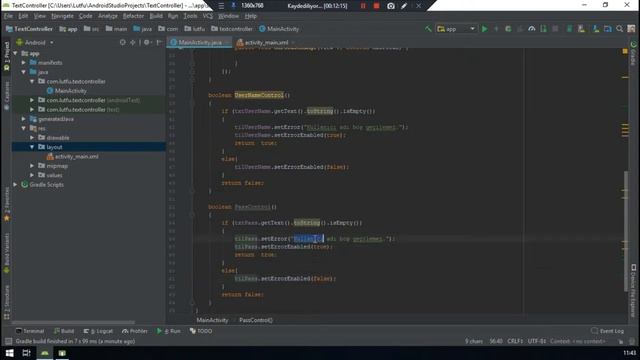Switch to the activity_main.xml editor tab
Image resolution: width=640 pixels, height=360 pixels.
coord(266,42)
